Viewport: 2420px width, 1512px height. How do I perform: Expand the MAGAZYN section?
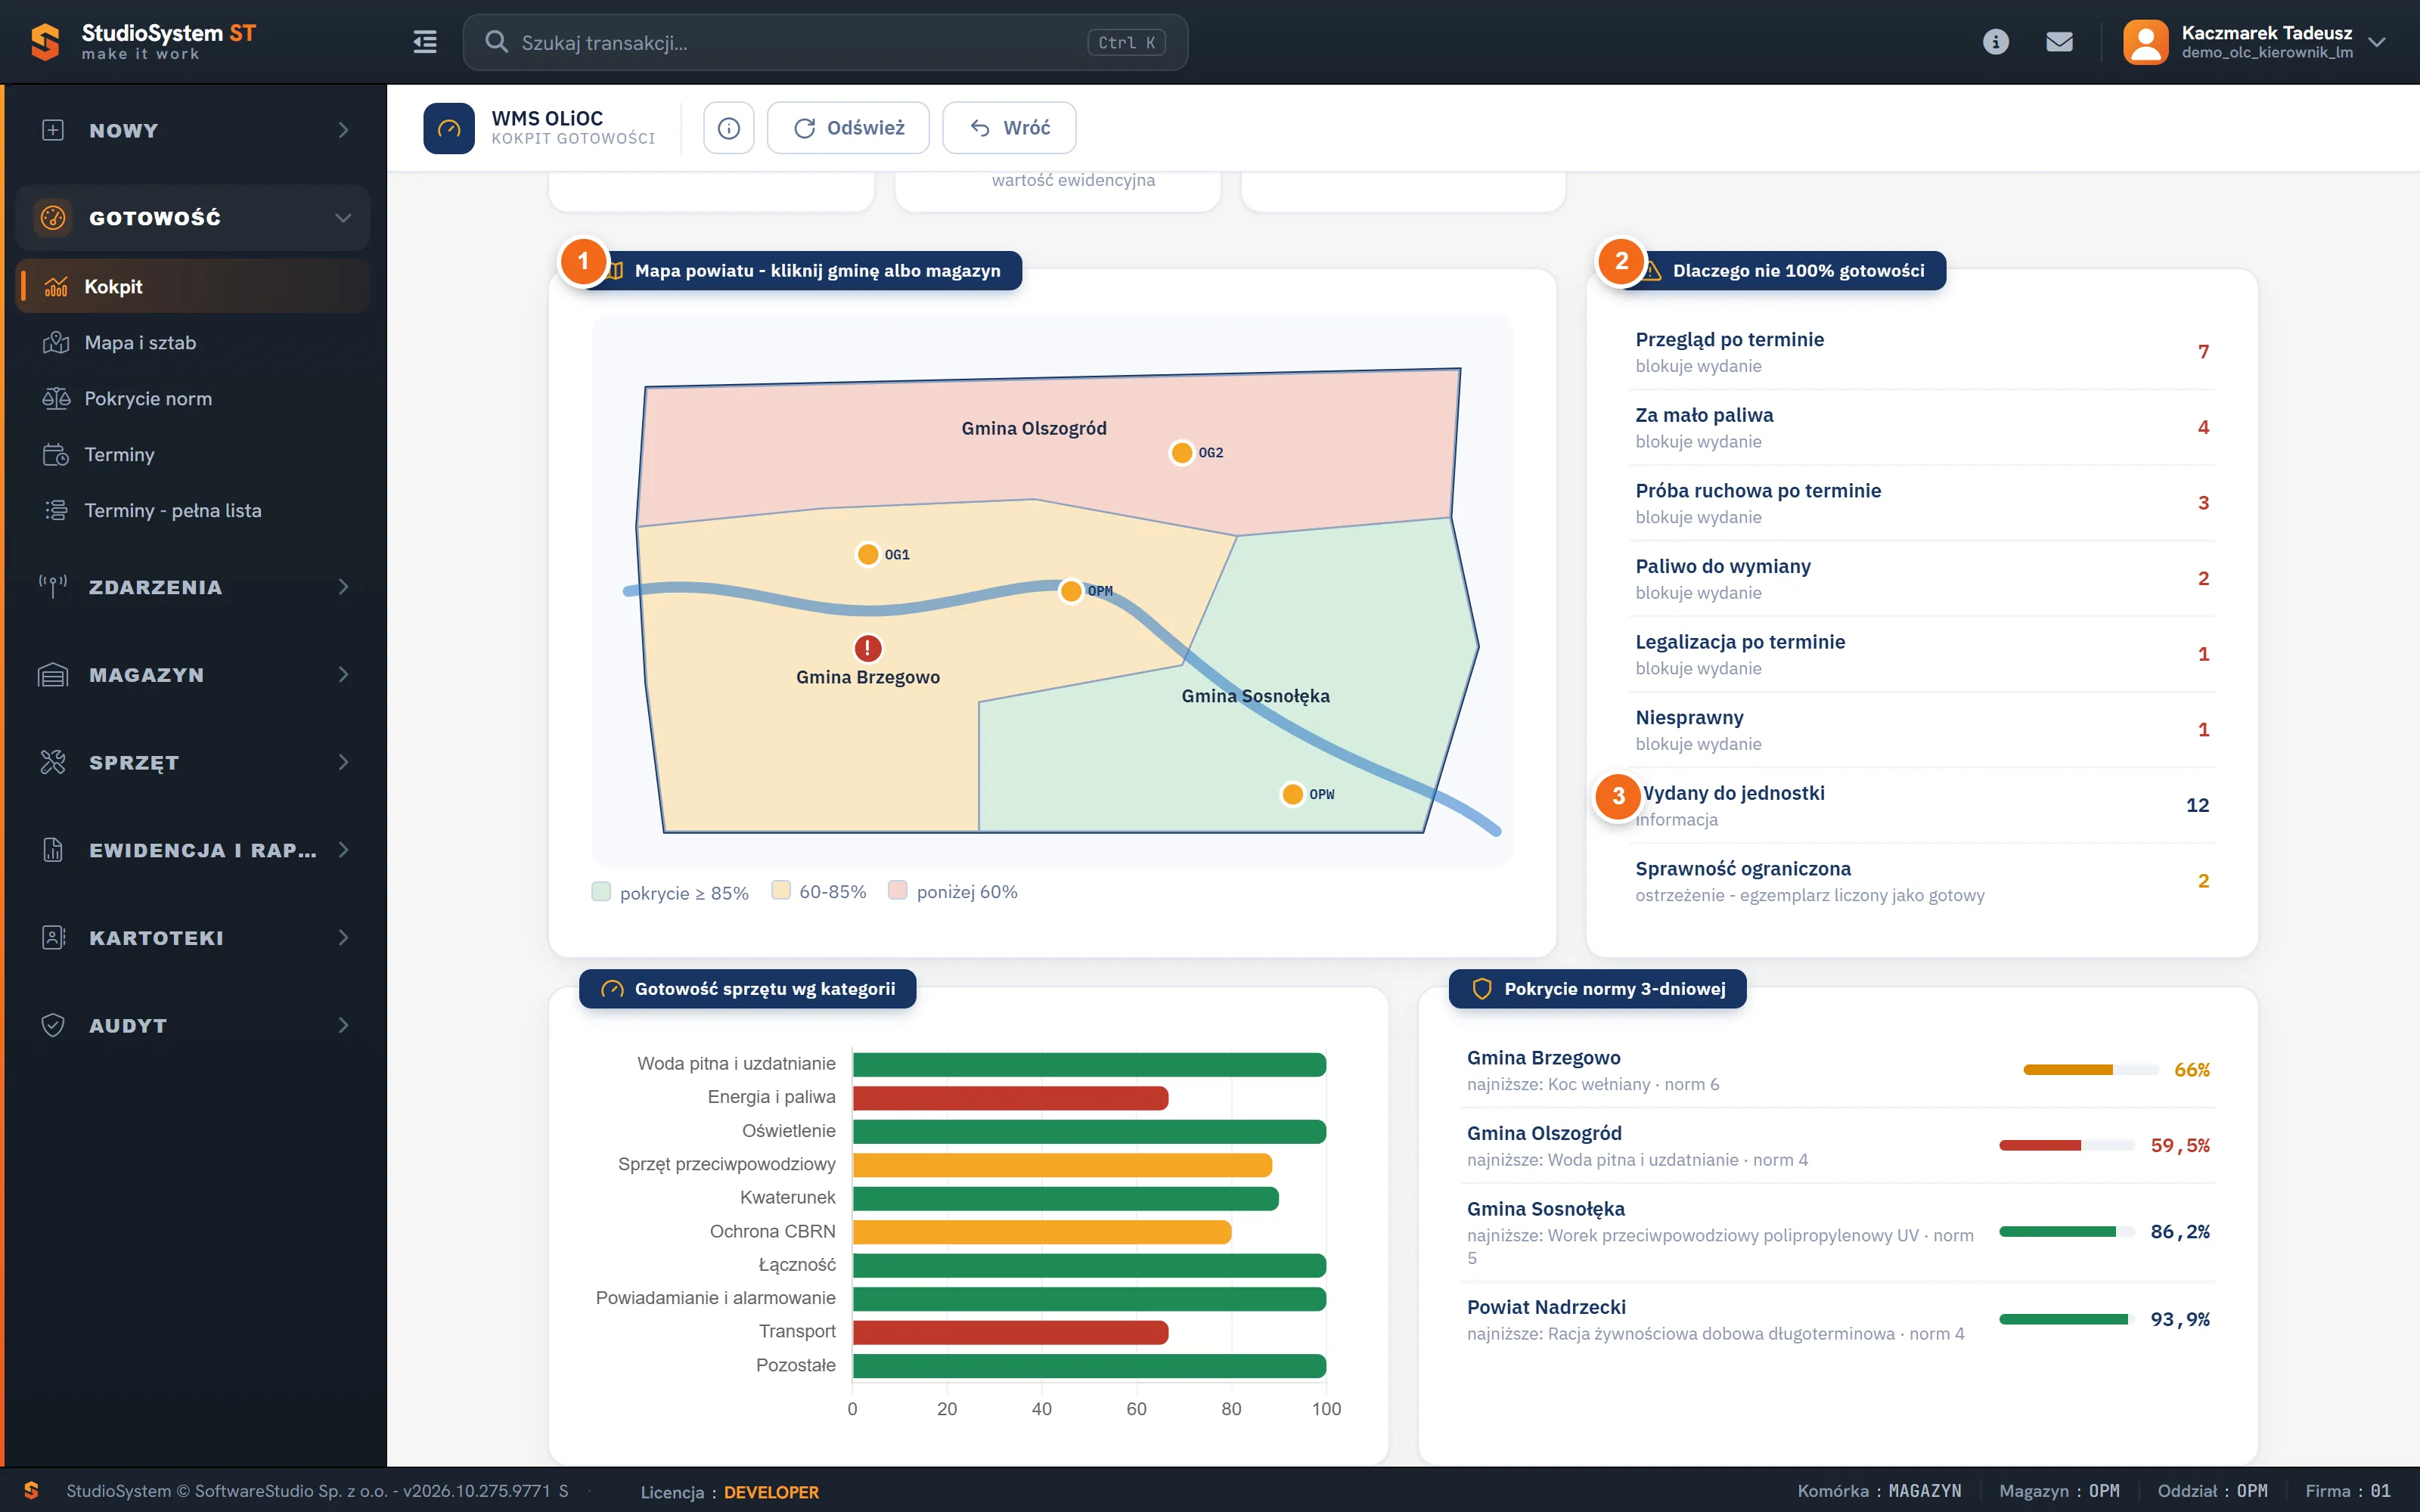pyautogui.click(x=193, y=675)
